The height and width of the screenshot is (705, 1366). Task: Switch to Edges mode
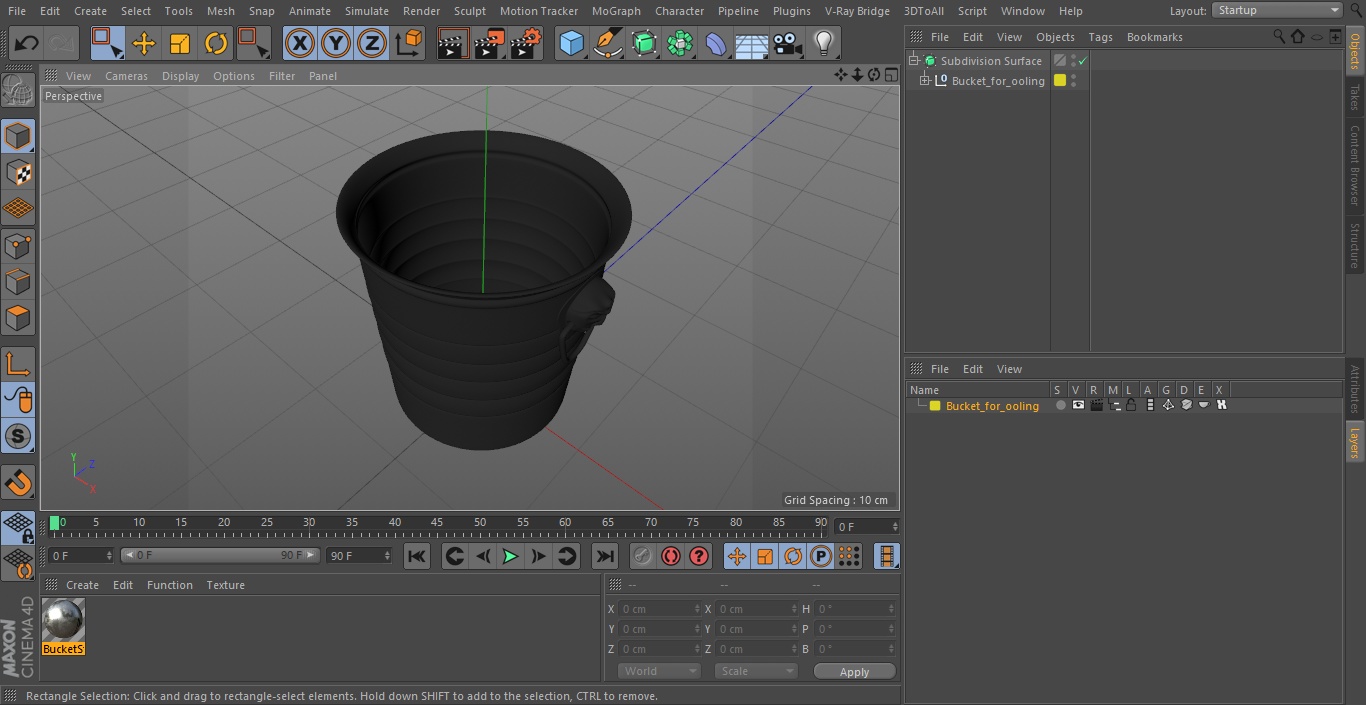click(18, 281)
